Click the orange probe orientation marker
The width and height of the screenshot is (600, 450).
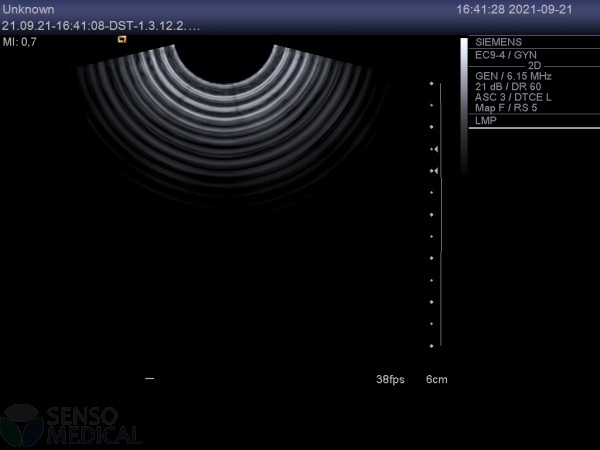click(x=122, y=39)
